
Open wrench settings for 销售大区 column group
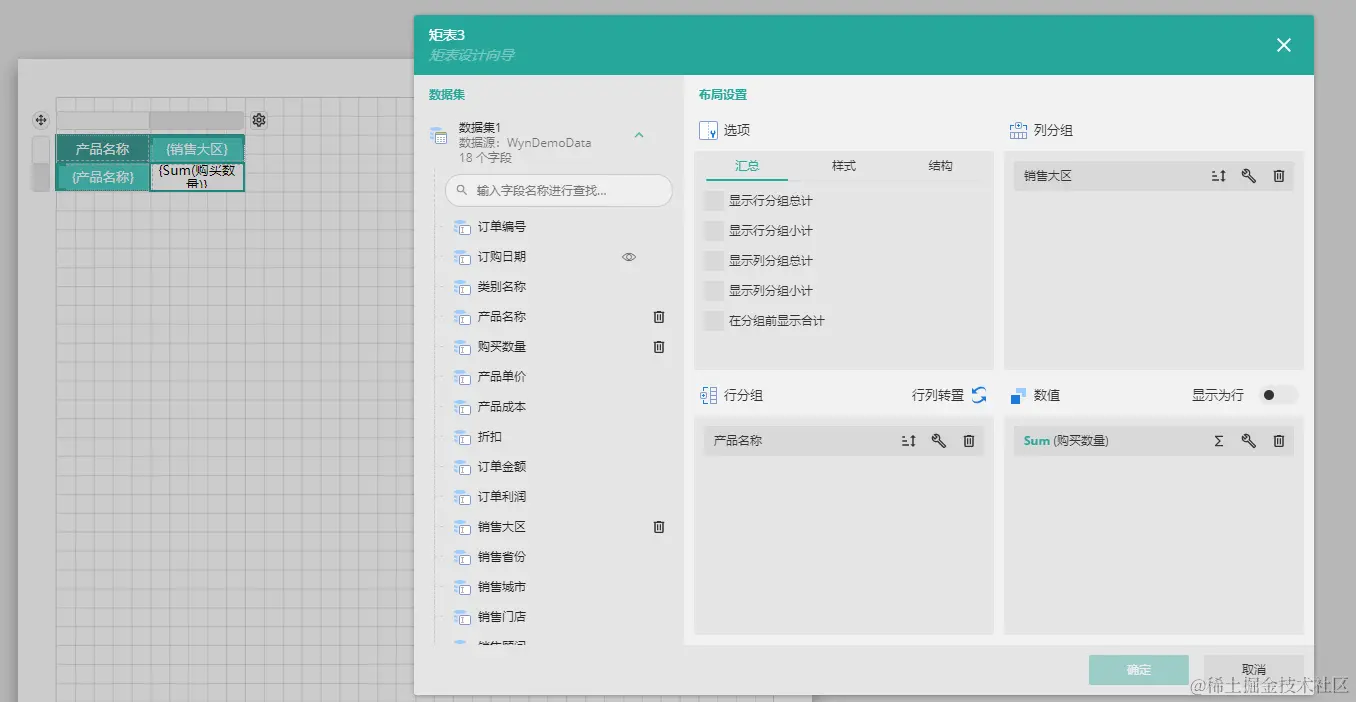pyautogui.click(x=1248, y=176)
